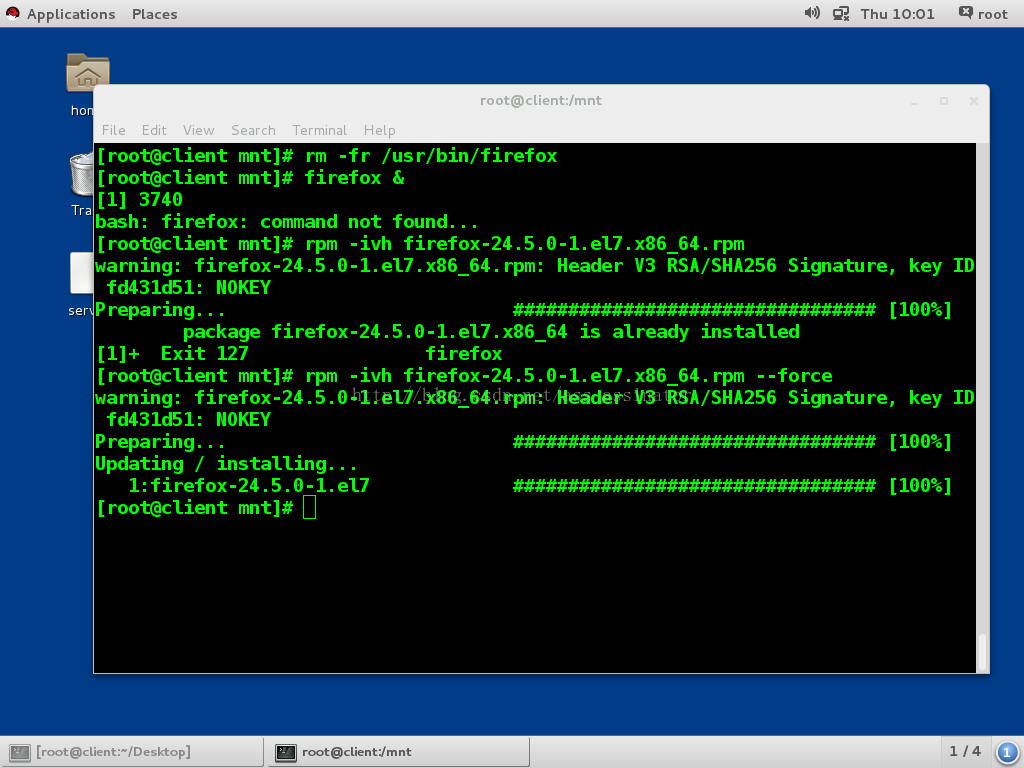Open the terminal Search menu
Viewport: 1024px width, 768px height.
tap(253, 130)
